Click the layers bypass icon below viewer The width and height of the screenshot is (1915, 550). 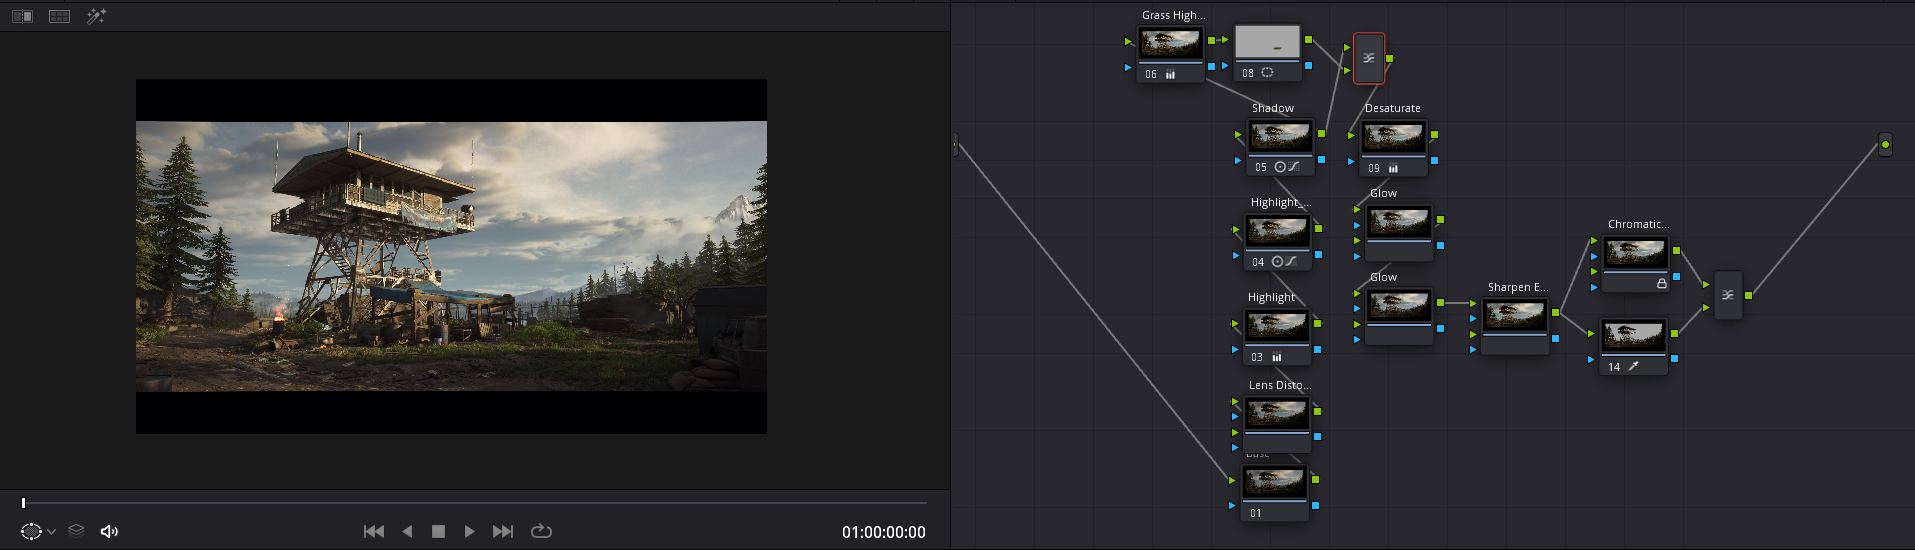[76, 531]
